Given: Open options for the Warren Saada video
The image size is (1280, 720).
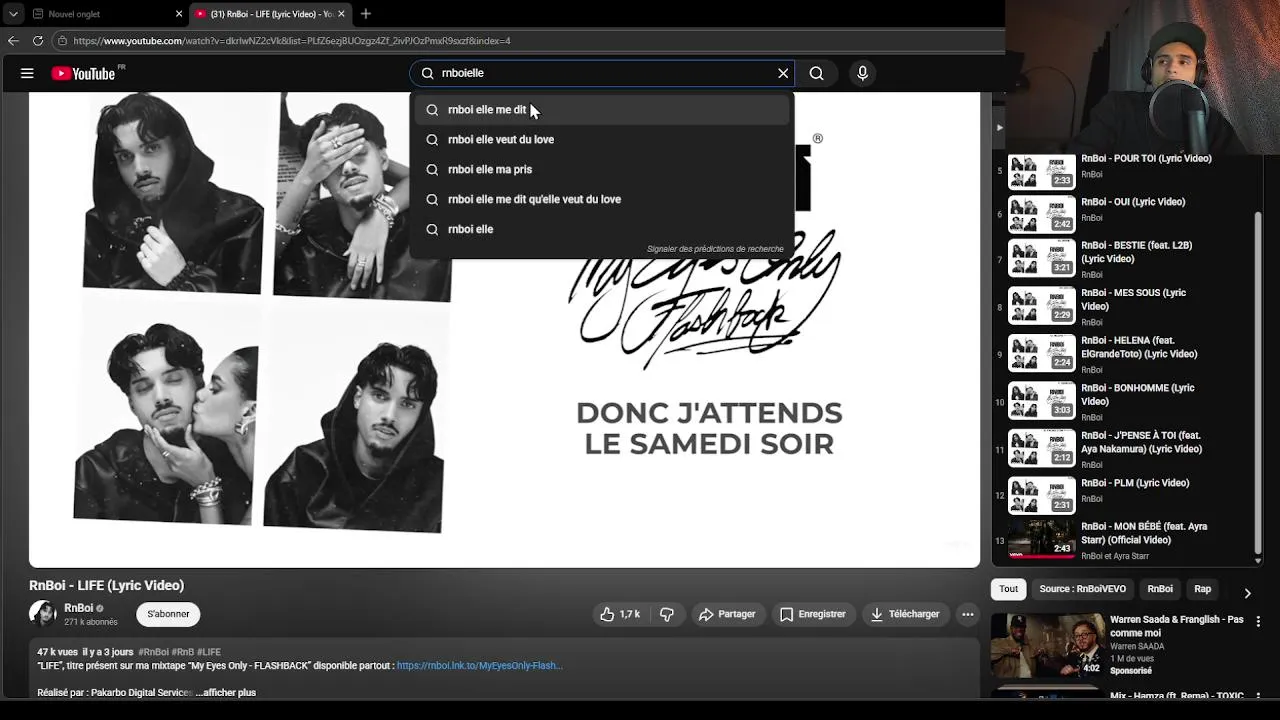Looking at the screenshot, I should (x=1258, y=621).
